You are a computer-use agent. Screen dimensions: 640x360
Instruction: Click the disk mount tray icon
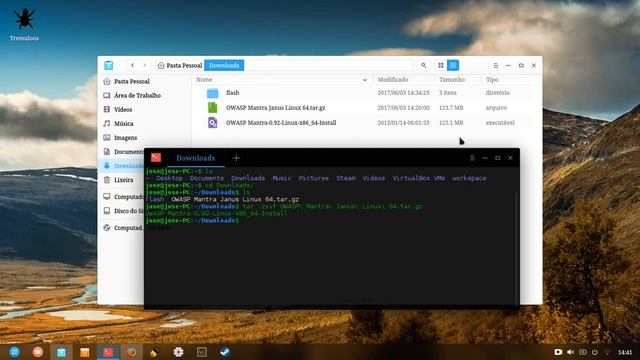(583, 352)
